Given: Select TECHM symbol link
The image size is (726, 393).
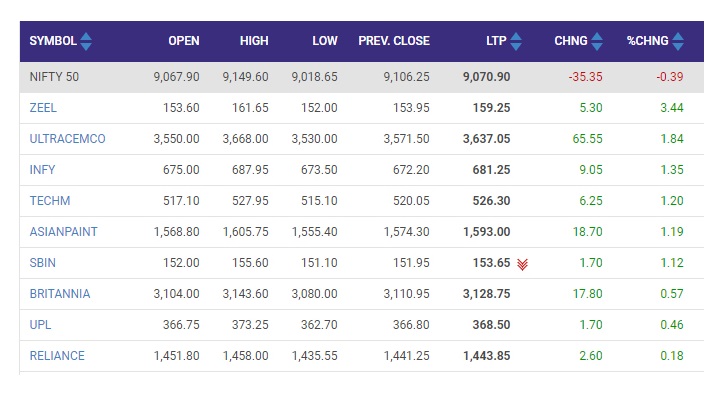Looking at the screenshot, I should pos(50,201).
